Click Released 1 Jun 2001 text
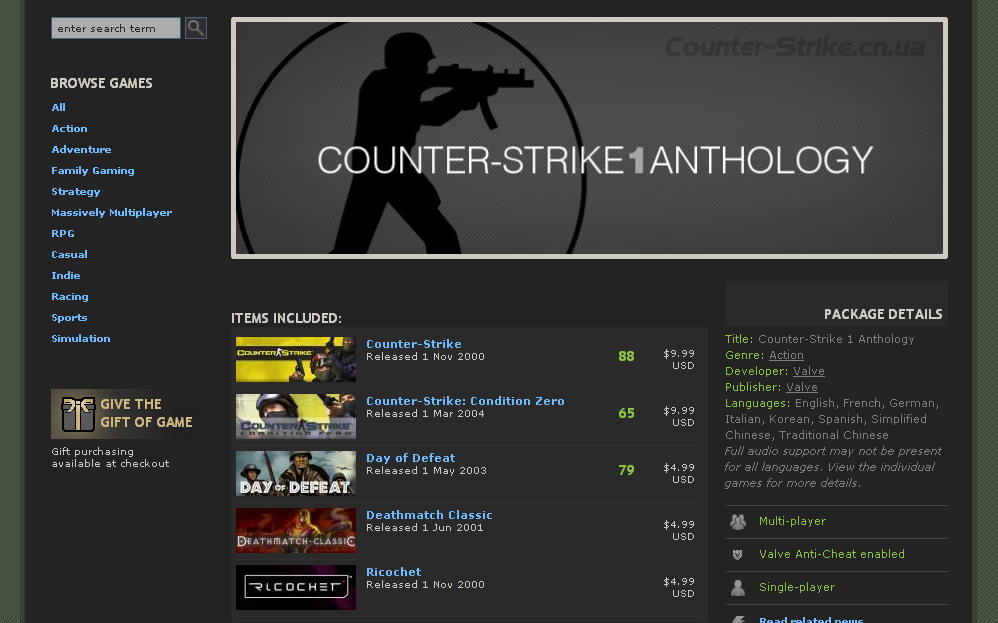Screen dimensions: 998x623 pyautogui.click(x=425, y=528)
